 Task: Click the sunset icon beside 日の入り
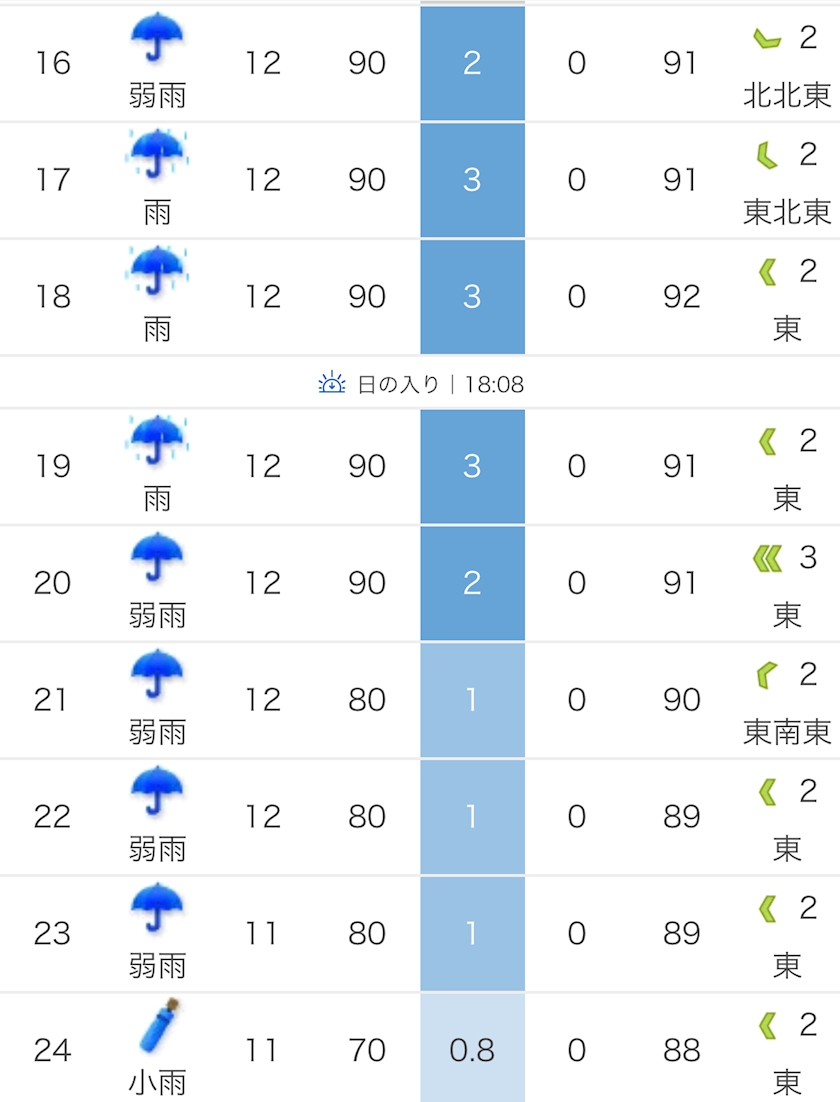point(332,383)
